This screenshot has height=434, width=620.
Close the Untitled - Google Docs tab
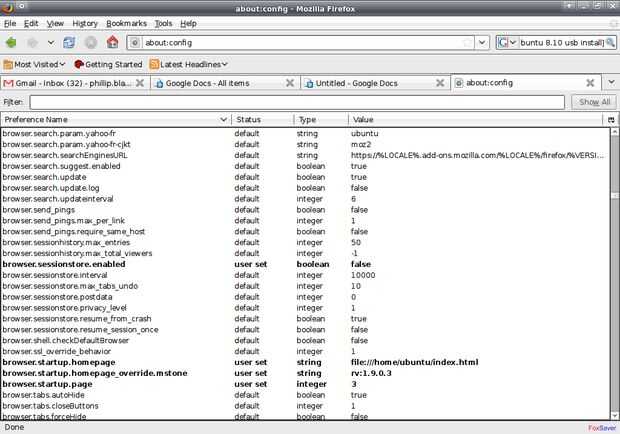click(x=440, y=83)
